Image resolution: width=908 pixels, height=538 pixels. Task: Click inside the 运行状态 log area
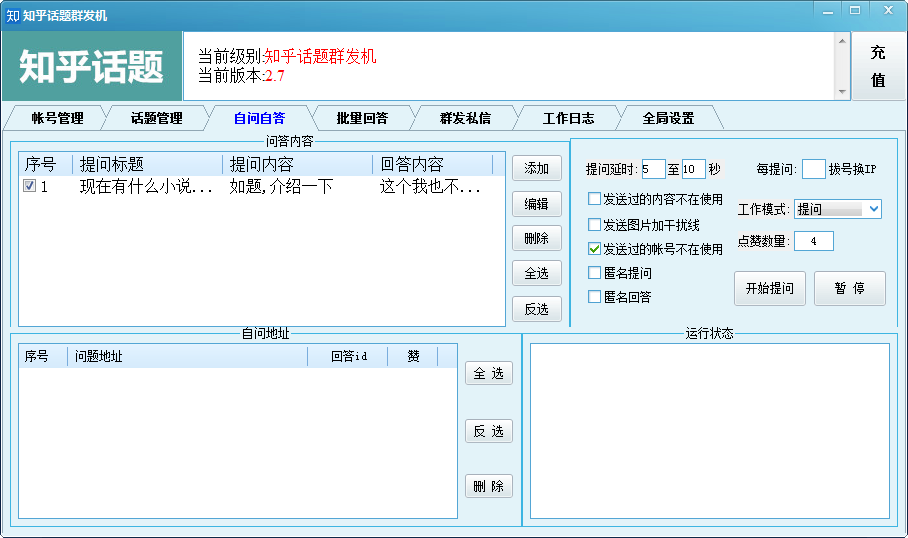[710, 431]
